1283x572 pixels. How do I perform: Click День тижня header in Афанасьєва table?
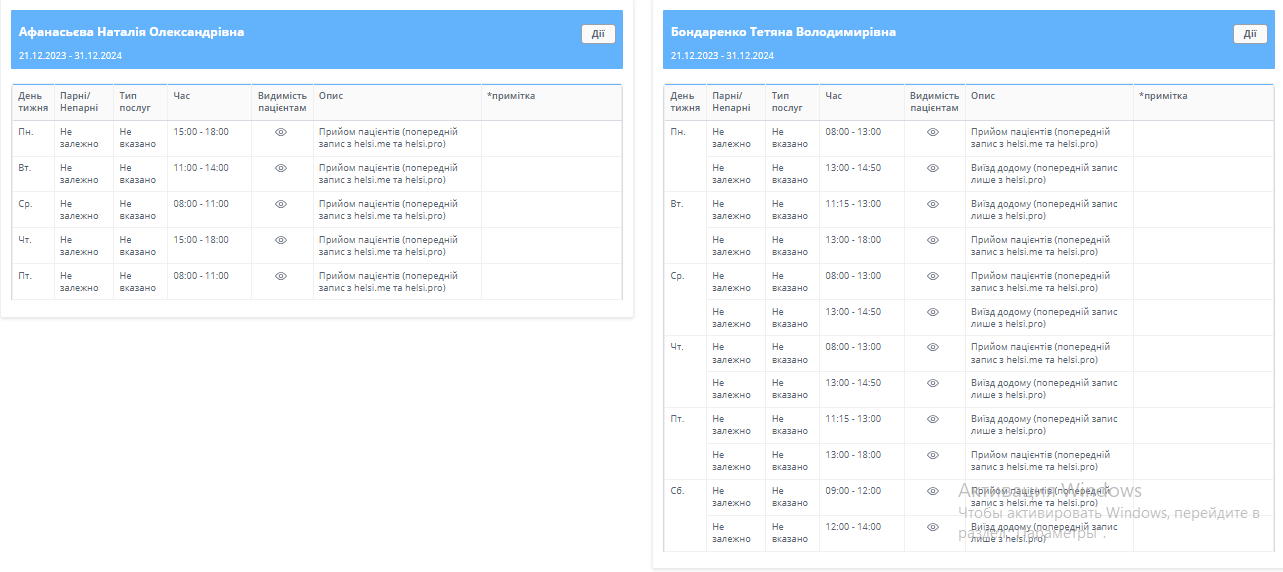[33, 102]
